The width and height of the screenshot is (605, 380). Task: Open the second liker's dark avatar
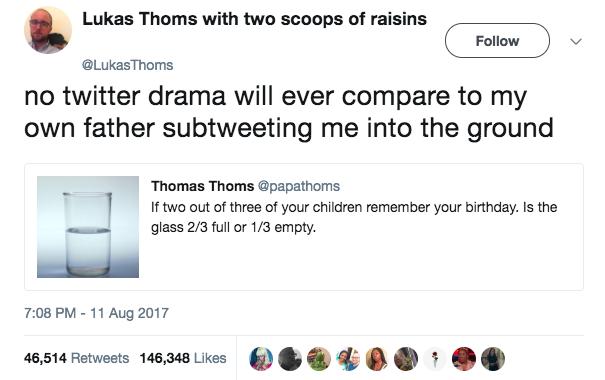pos(290,359)
